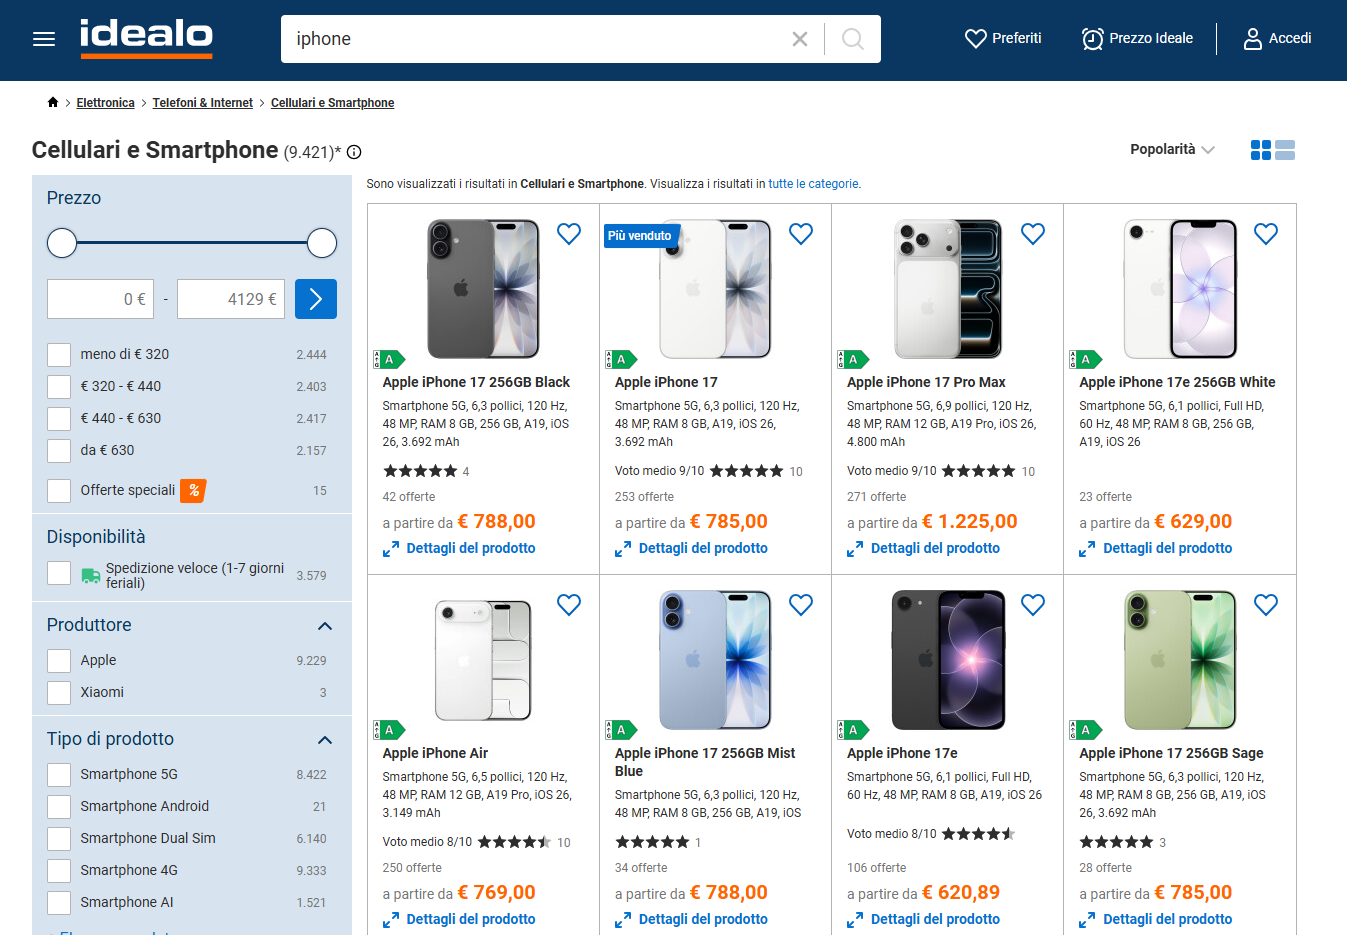This screenshot has height=935, width=1347.
Task: Check the Smartphone 4G filter
Action: (59, 870)
